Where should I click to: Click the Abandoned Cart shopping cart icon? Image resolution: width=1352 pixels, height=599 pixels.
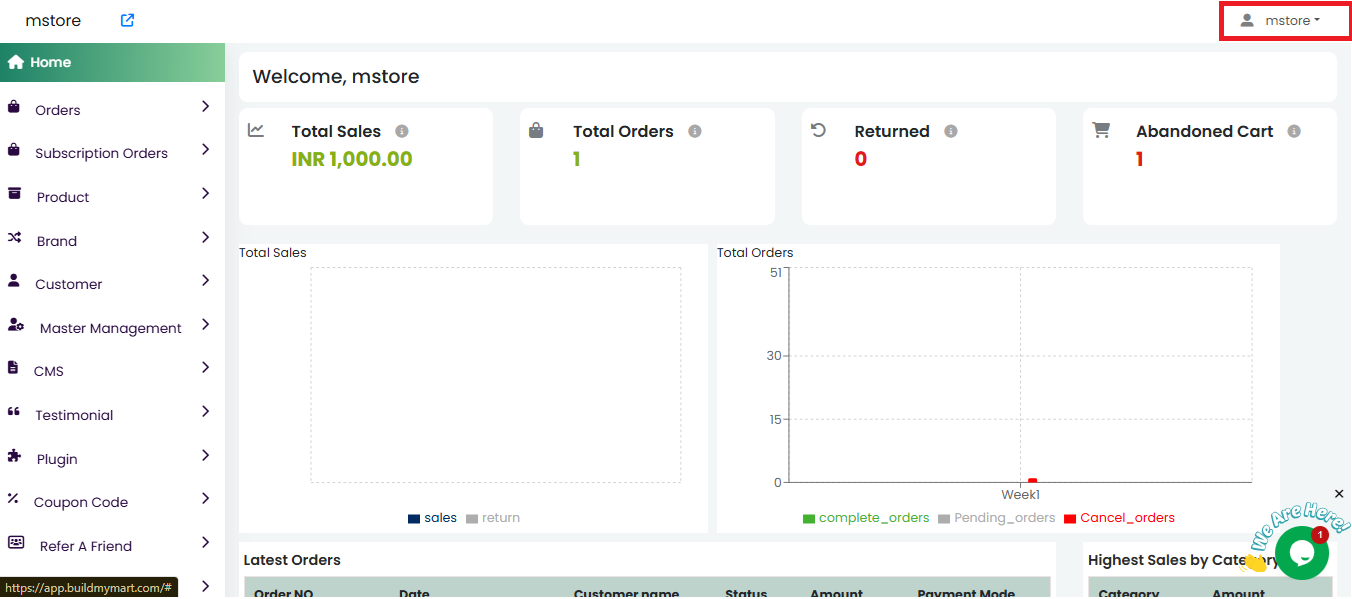(x=1101, y=130)
